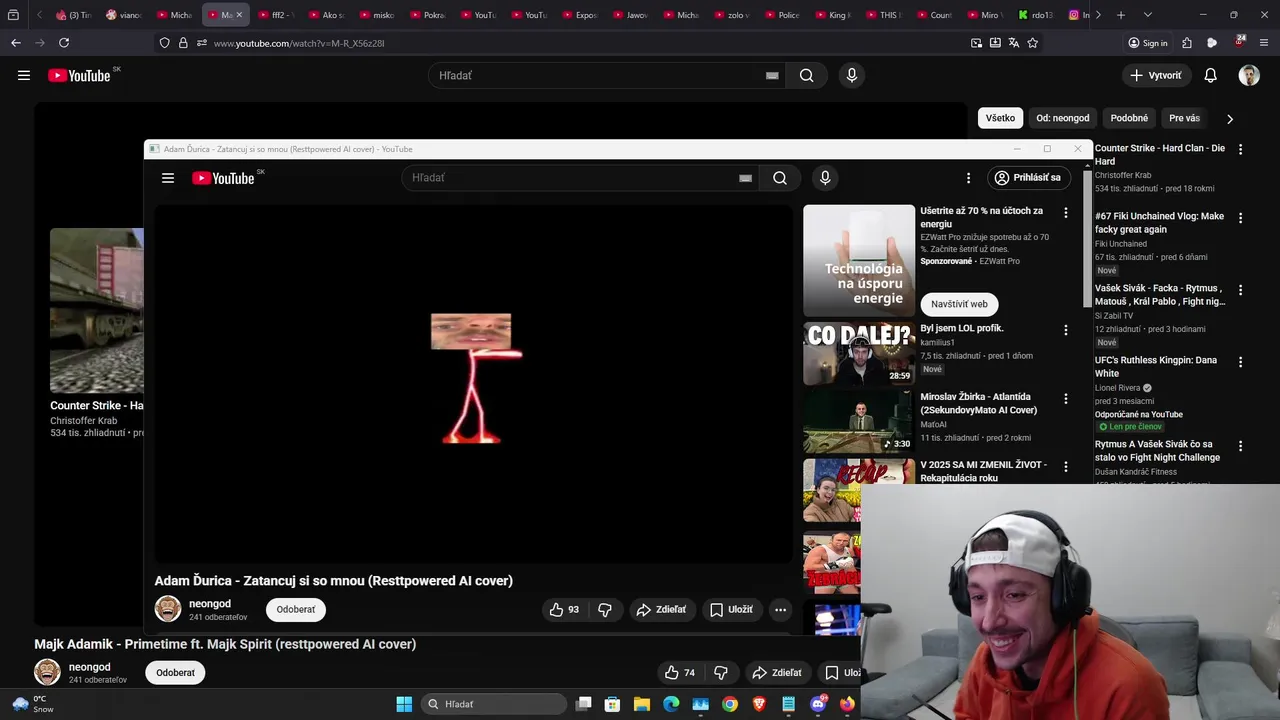Like the Majk Adamik video with 74 likes
The image size is (1280, 720).
(x=680, y=673)
